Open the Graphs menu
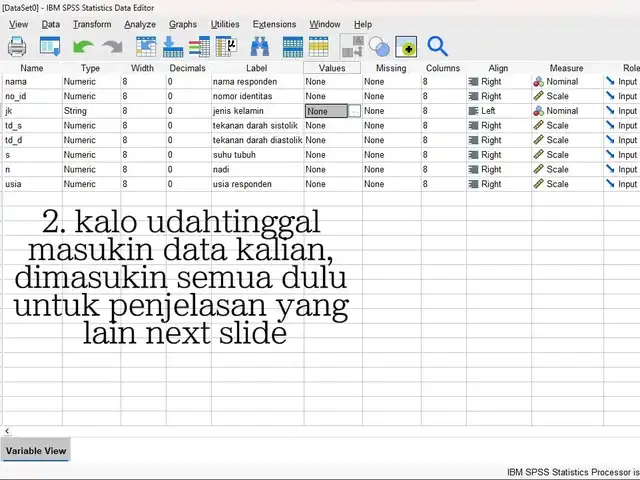Viewport: 640px width, 480px height. tap(183, 24)
